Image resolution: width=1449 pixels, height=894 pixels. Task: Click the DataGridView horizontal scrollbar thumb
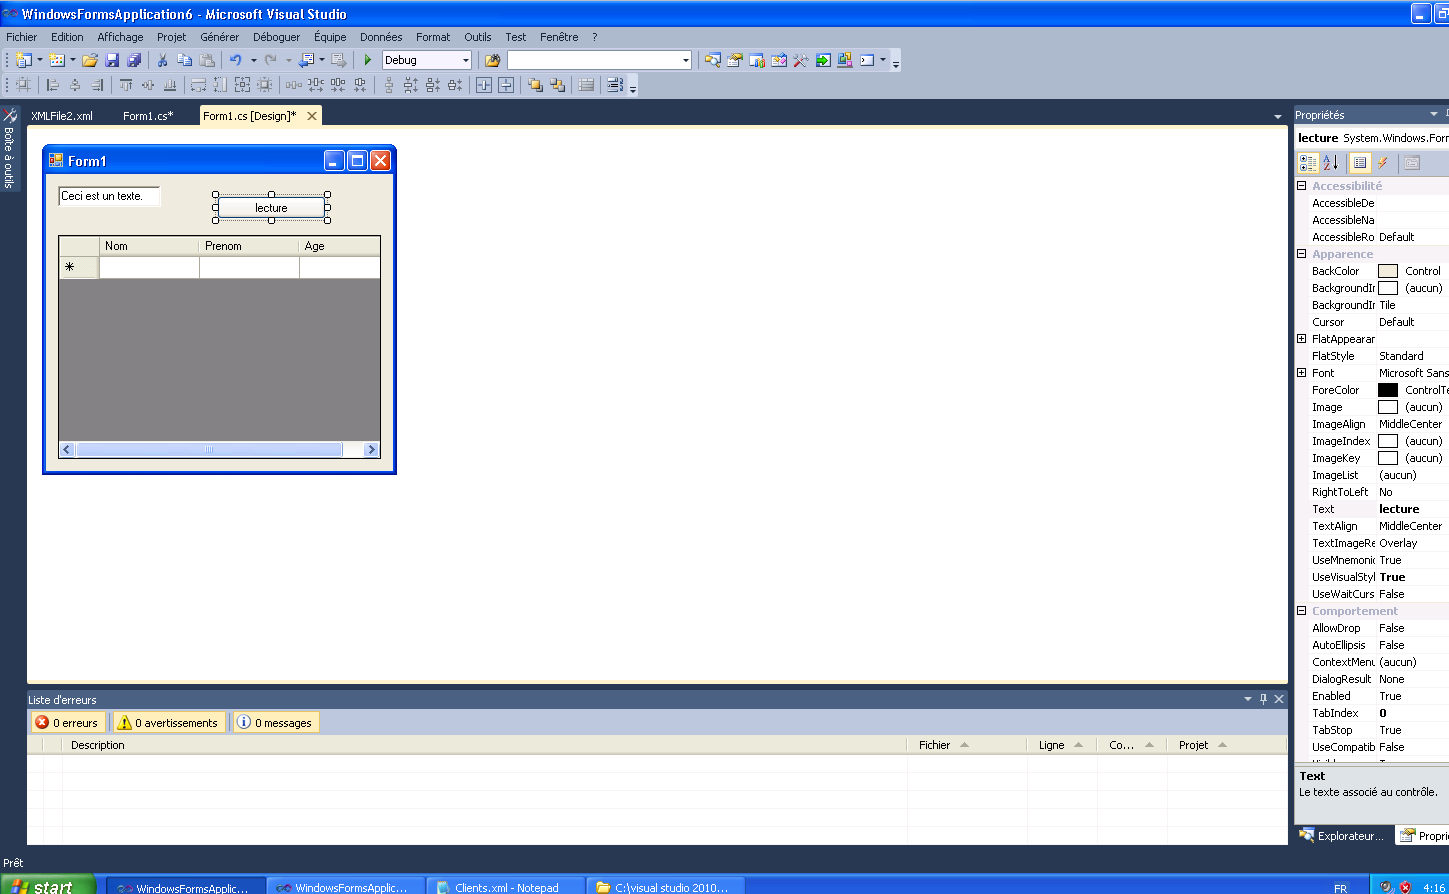pyautogui.click(x=210, y=450)
